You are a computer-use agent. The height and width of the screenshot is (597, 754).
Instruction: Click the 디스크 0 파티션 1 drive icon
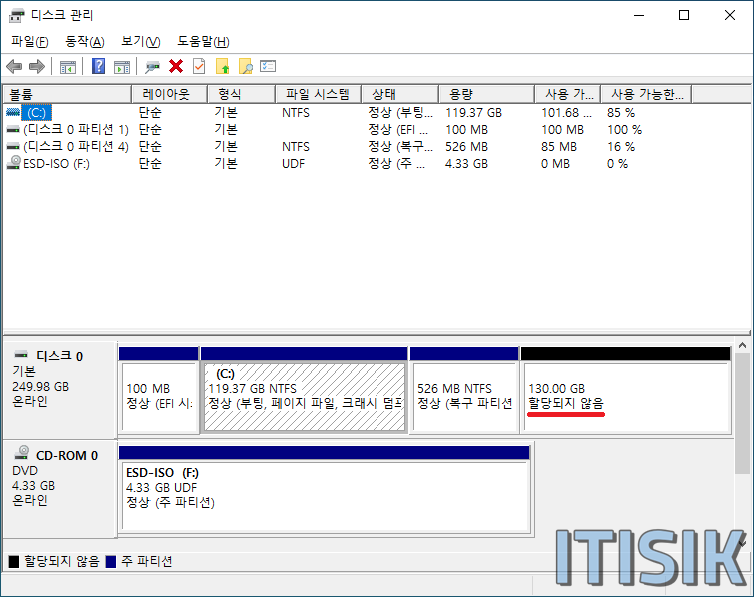pos(13,130)
